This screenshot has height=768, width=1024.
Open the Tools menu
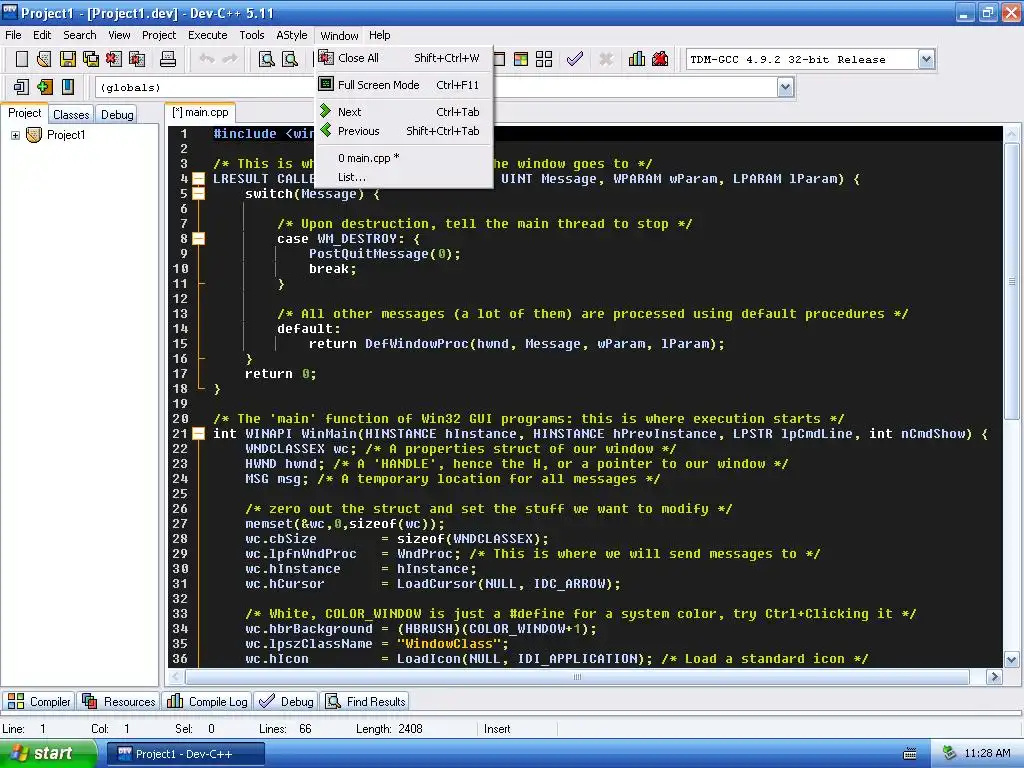251,35
